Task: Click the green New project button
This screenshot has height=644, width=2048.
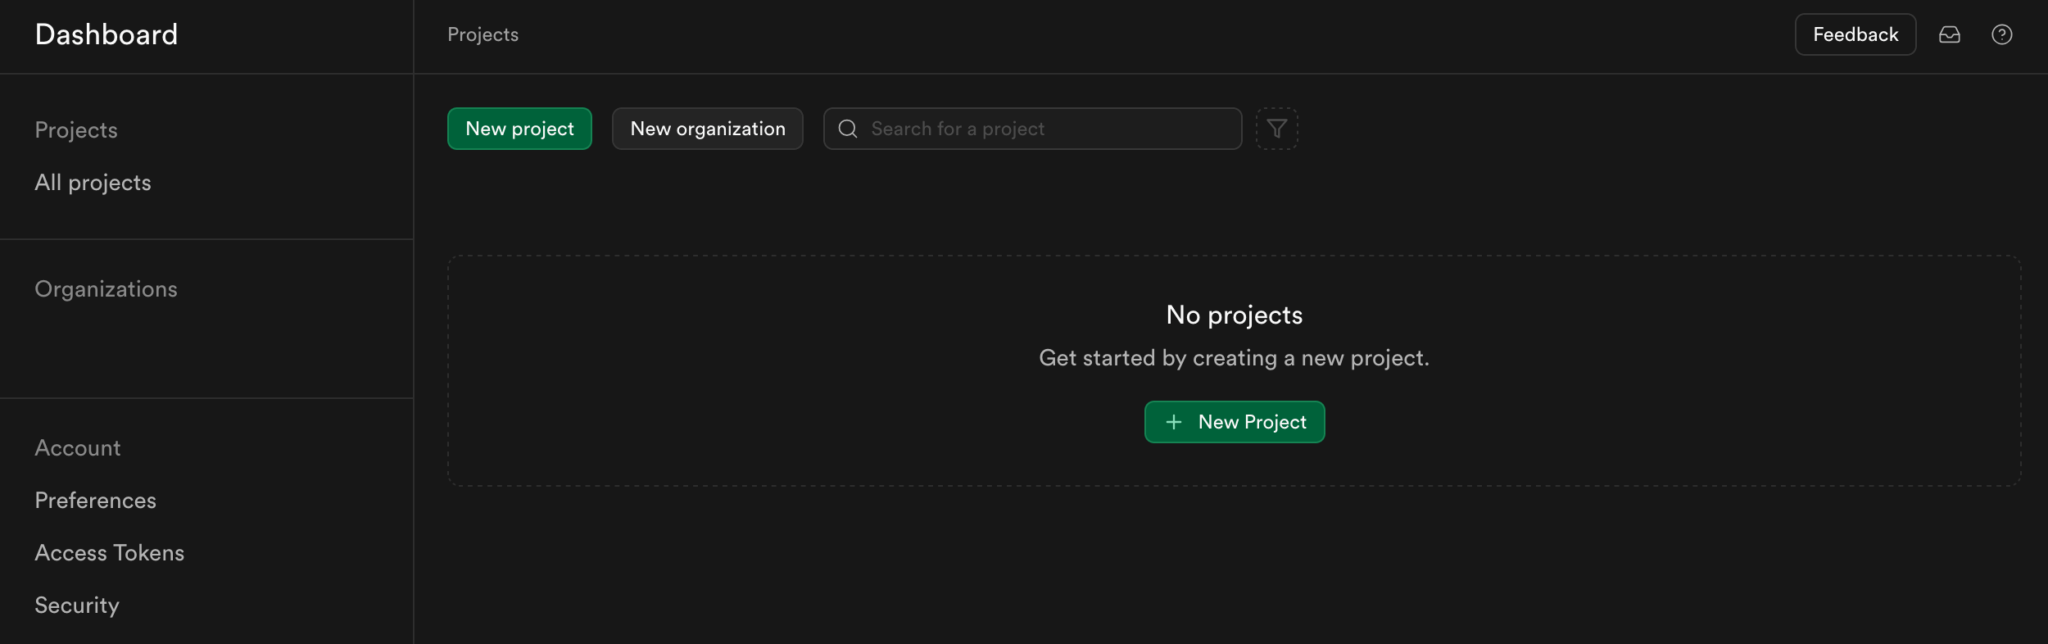Action: tap(519, 129)
